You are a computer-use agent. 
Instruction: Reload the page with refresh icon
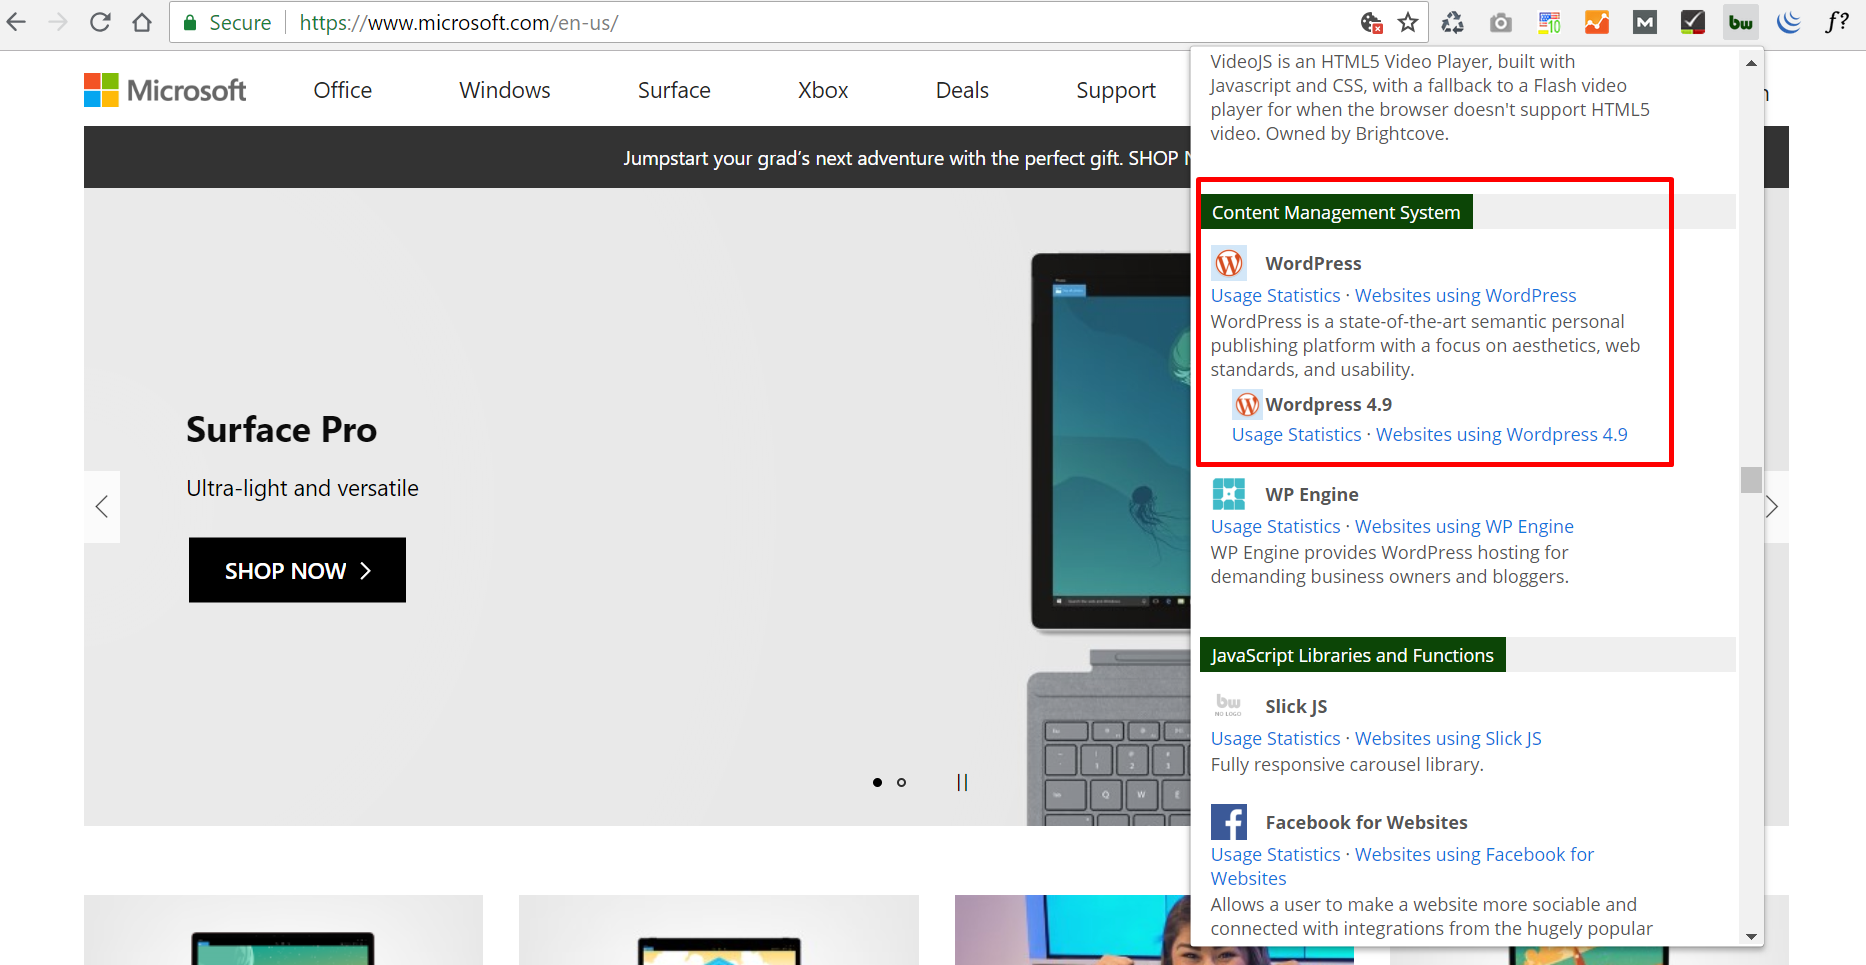coord(100,22)
